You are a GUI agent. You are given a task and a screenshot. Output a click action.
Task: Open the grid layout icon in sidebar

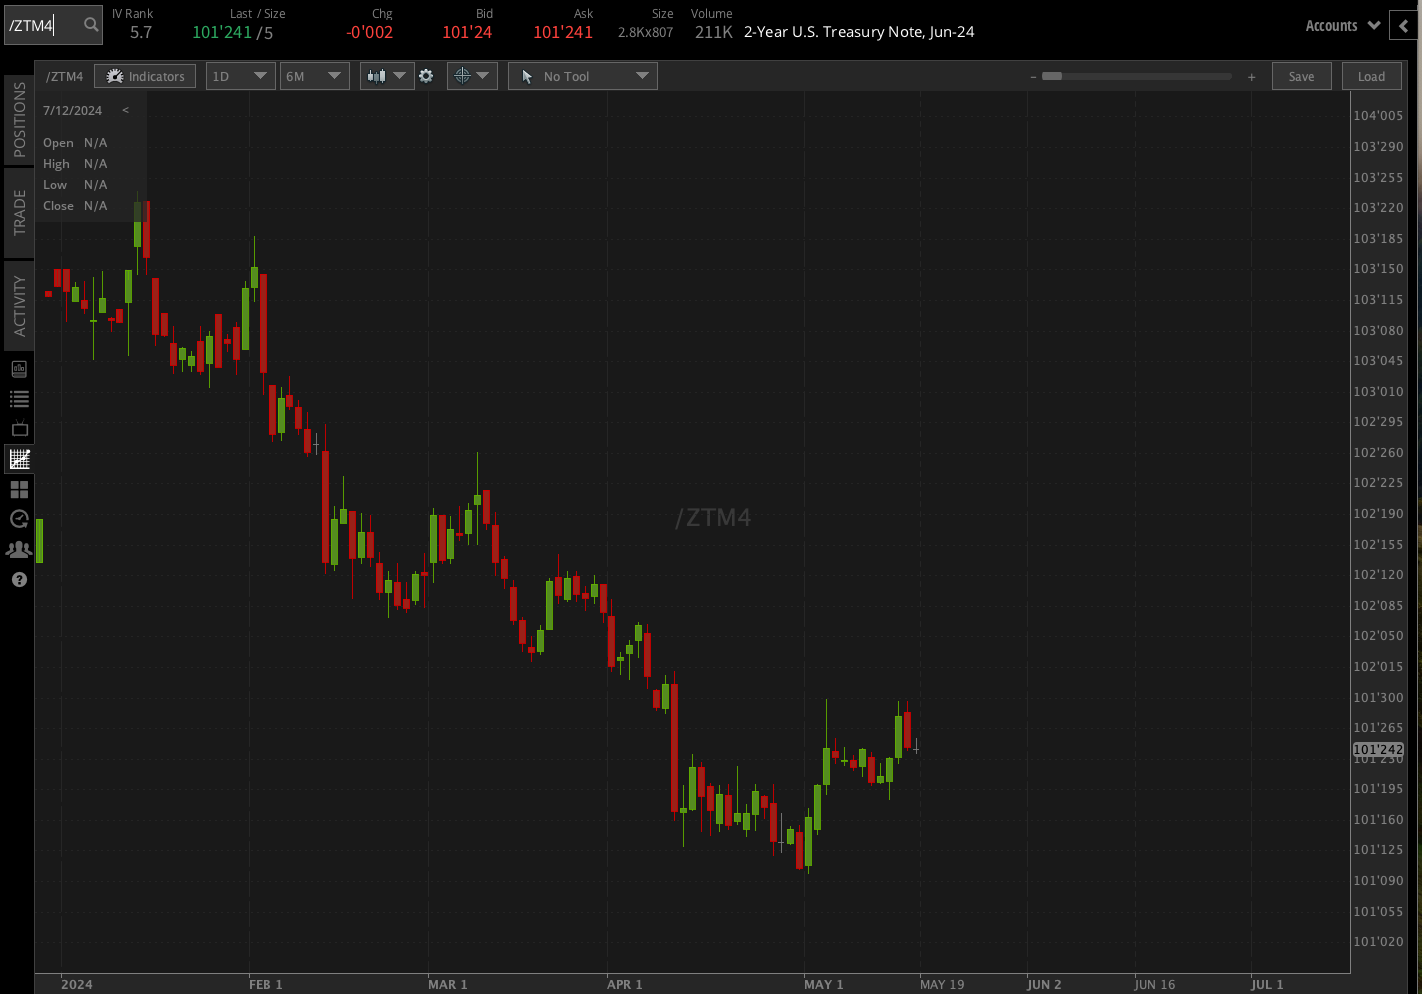tap(19, 489)
